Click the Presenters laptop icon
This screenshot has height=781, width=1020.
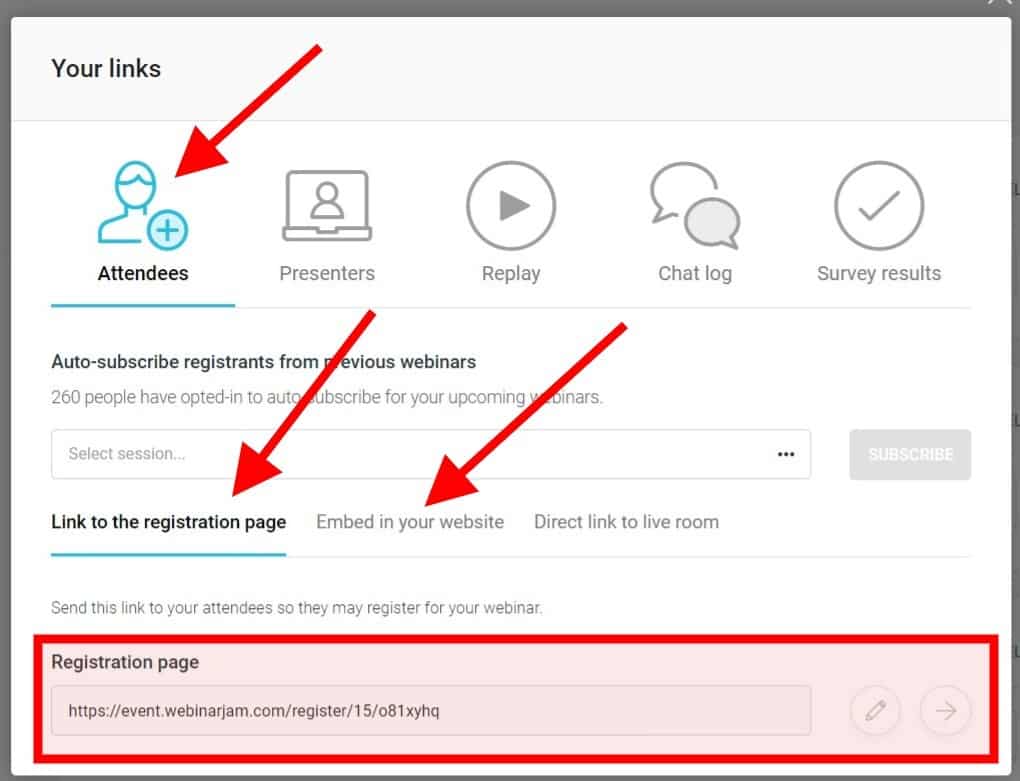327,205
